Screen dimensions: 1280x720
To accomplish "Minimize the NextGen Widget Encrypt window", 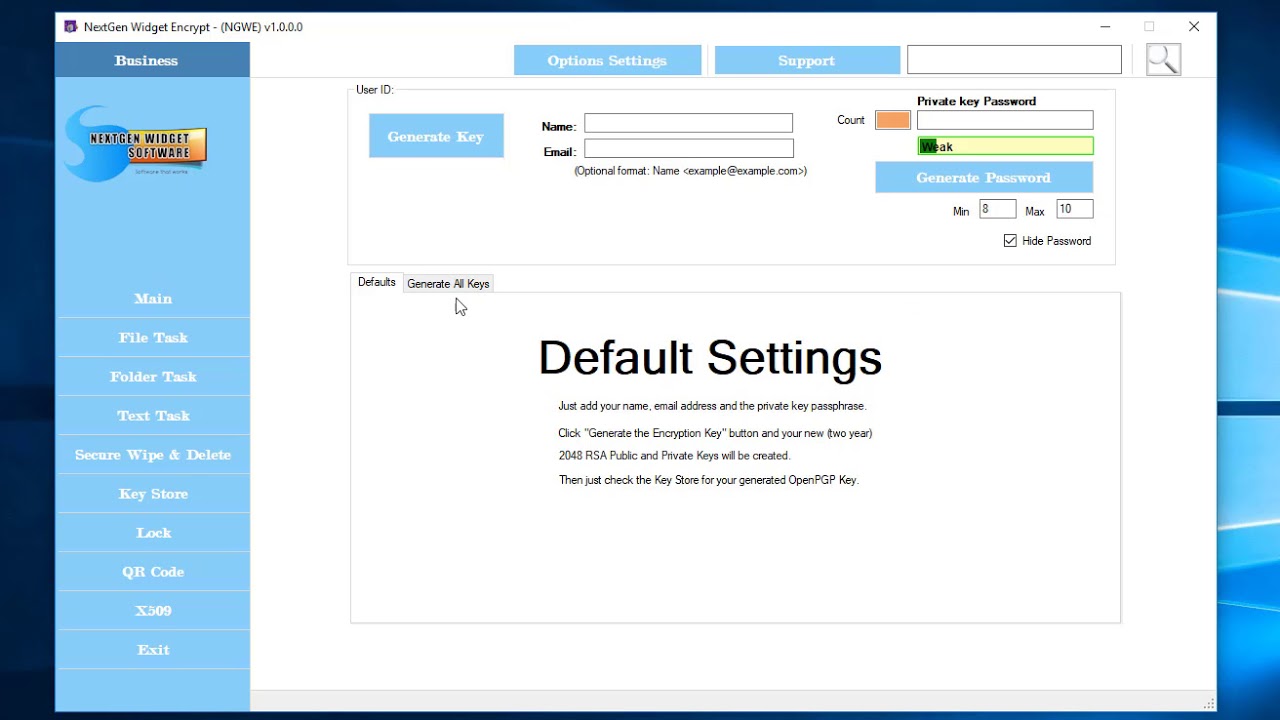I will 1105,27.
